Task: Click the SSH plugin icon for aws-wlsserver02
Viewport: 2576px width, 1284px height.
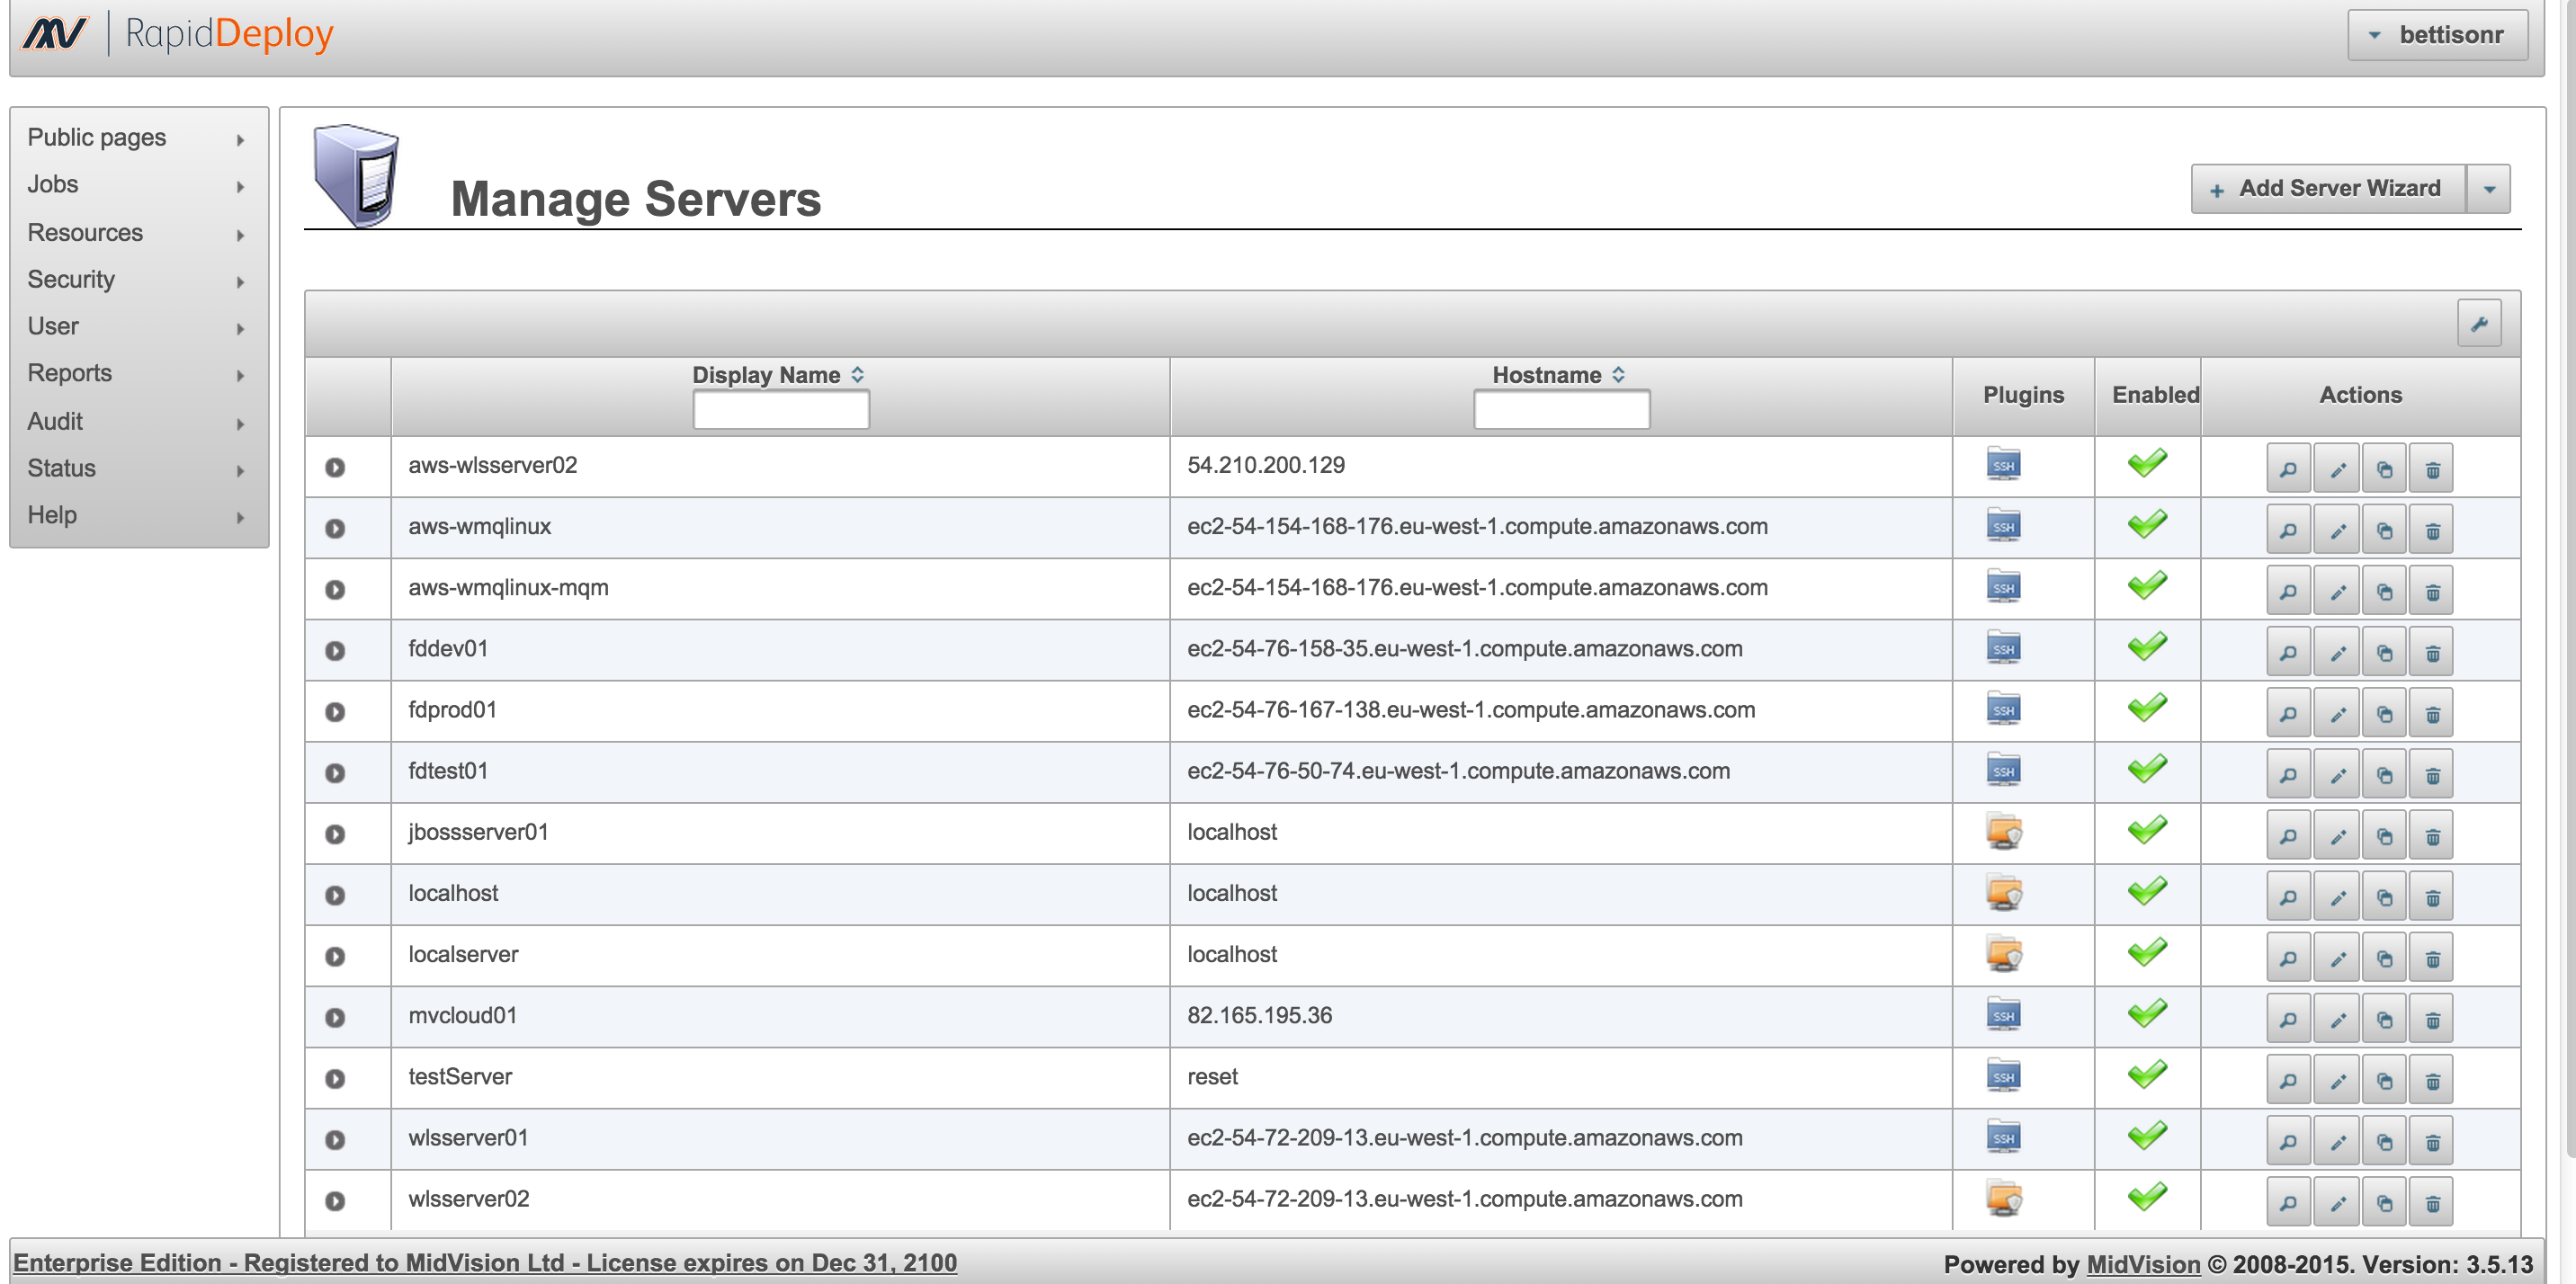Action: (2003, 464)
